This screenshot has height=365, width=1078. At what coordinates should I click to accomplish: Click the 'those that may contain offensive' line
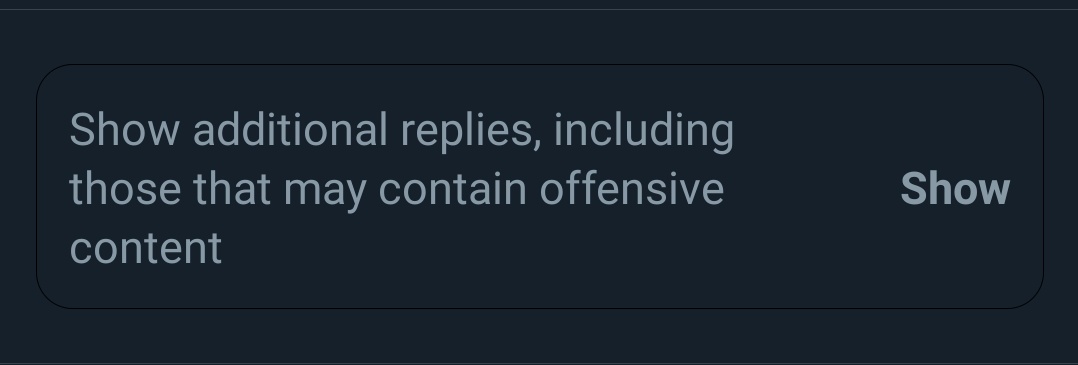(397, 189)
